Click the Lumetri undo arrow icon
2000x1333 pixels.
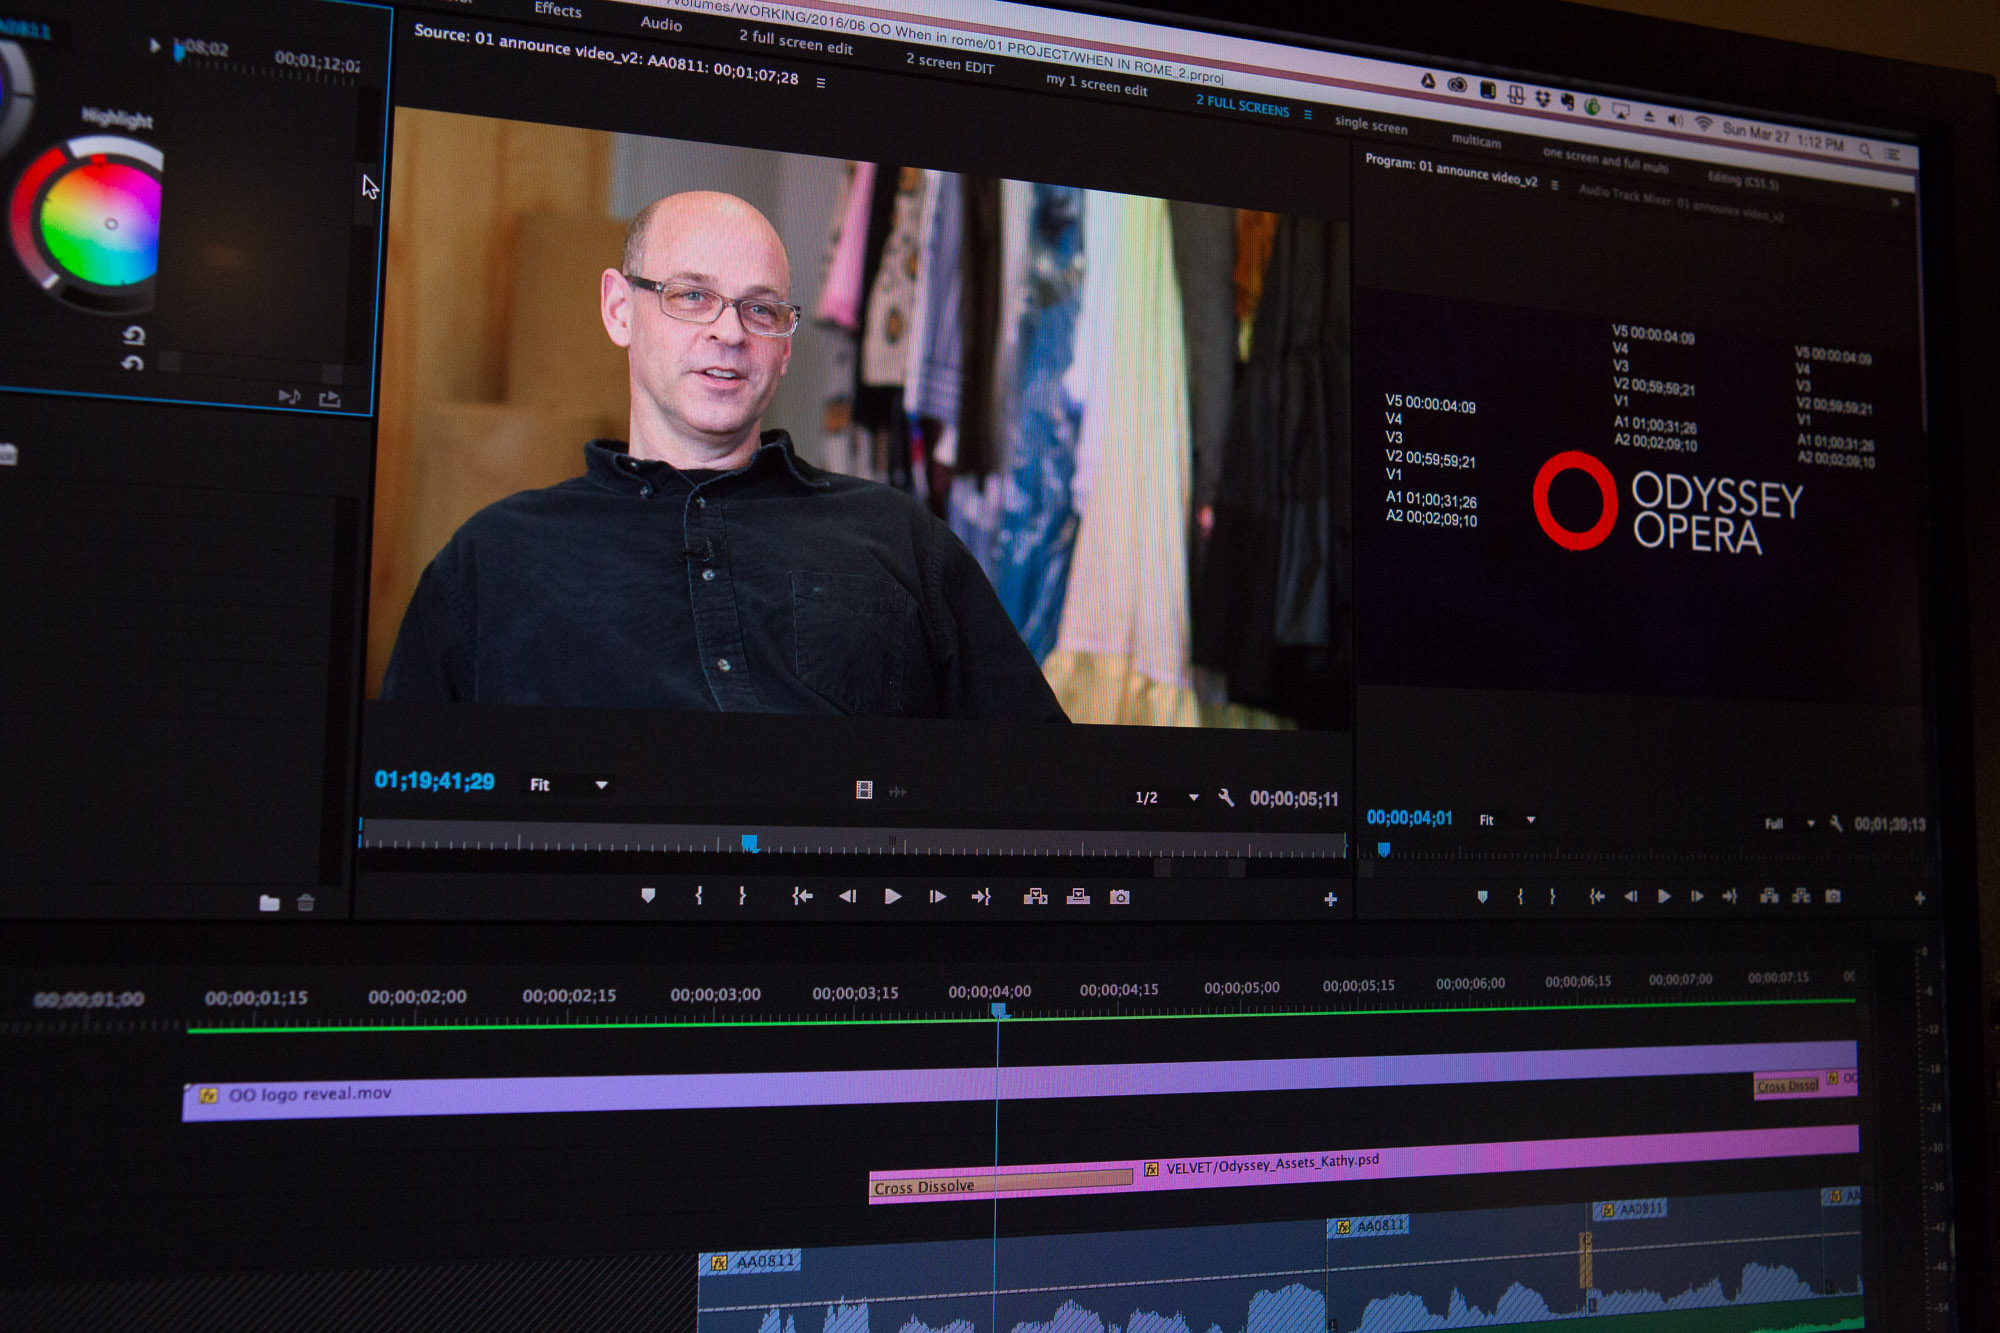point(132,364)
